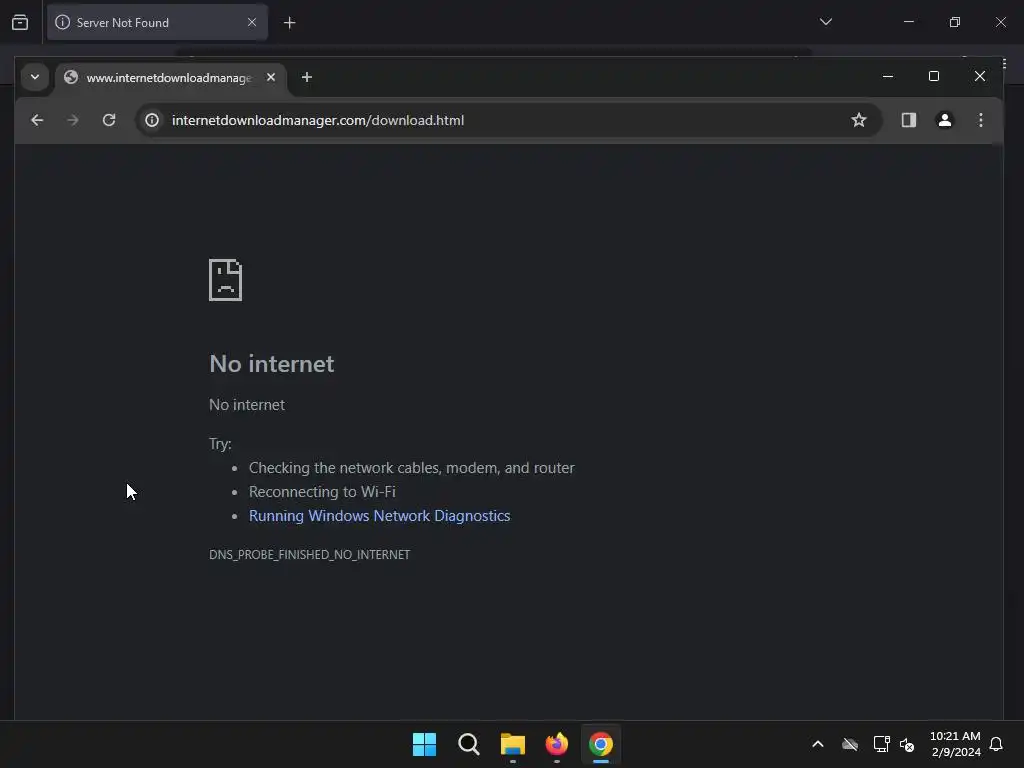
Task: Close the internetdownloadmanager tab
Action: tap(271, 77)
